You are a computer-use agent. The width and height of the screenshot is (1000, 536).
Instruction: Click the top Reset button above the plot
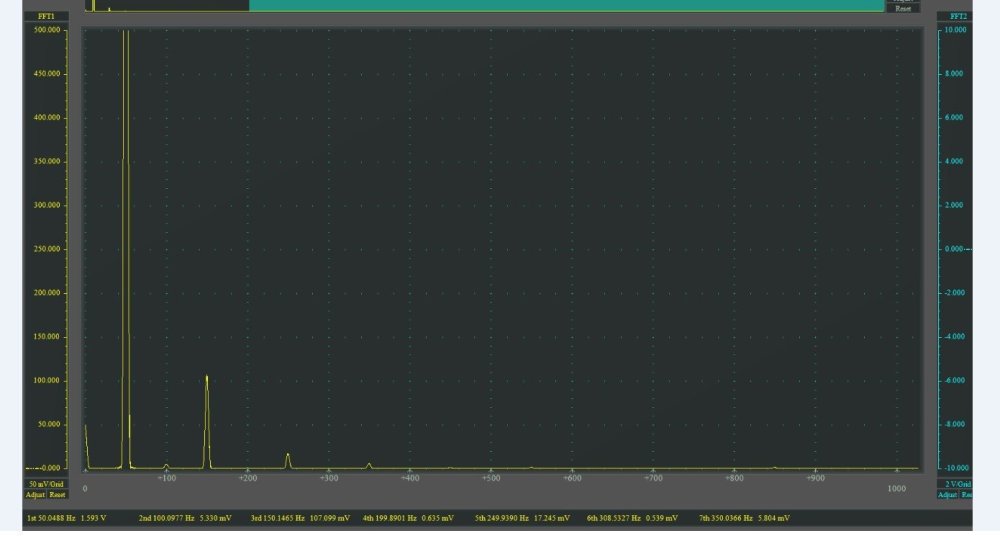pyautogui.click(x=902, y=8)
